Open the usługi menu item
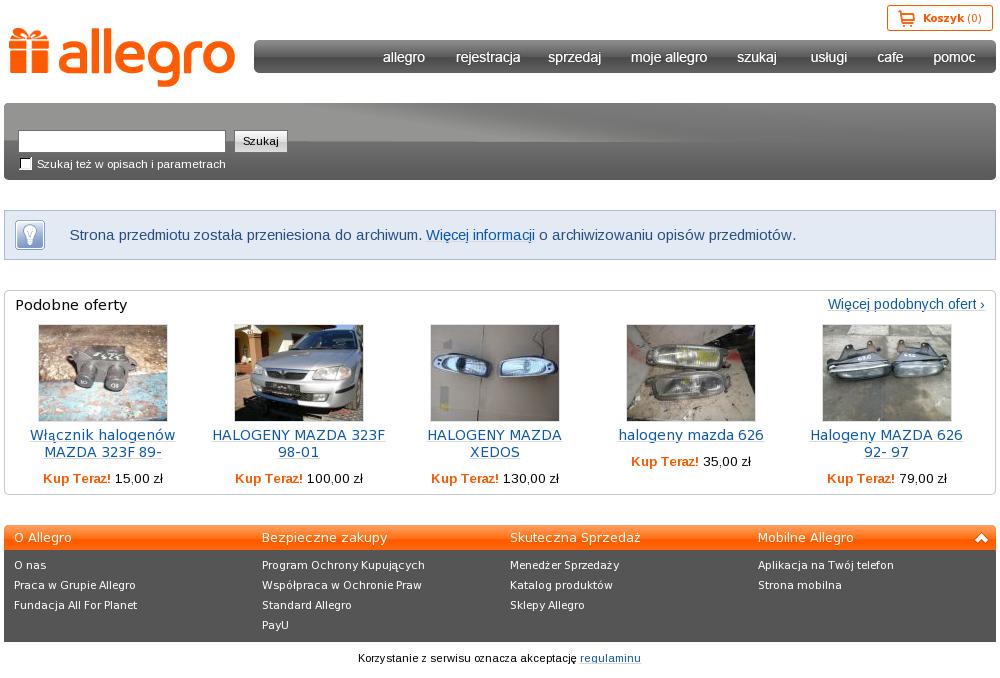 click(x=828, y=57)
